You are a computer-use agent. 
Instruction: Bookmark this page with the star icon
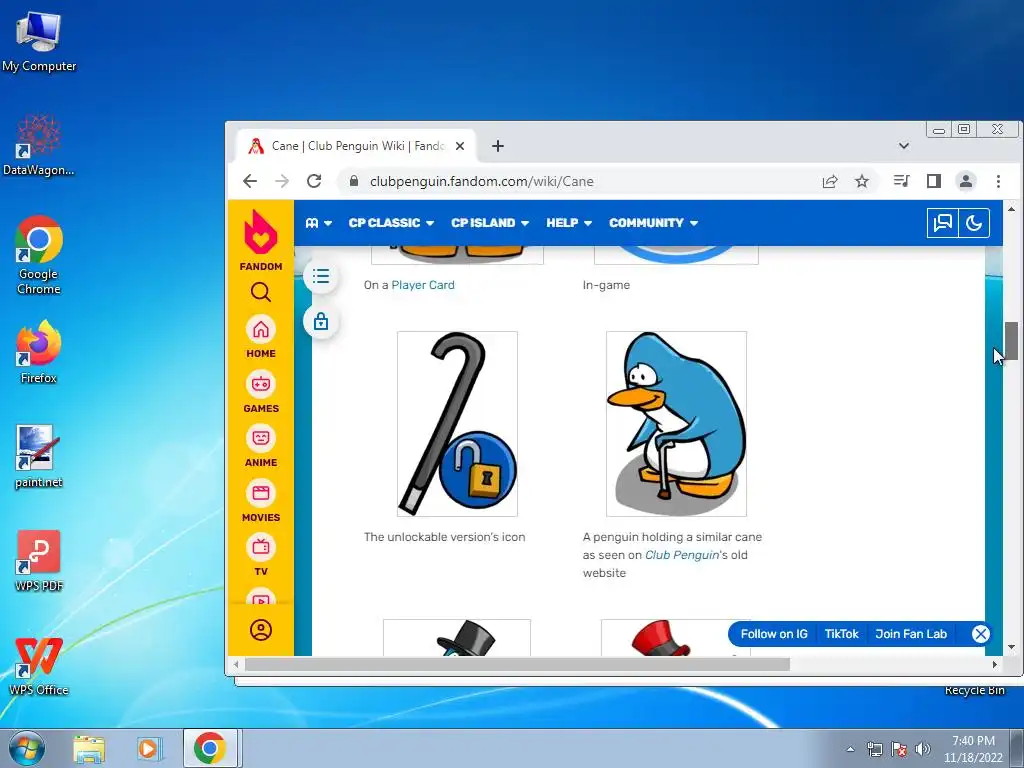[862, 181]
